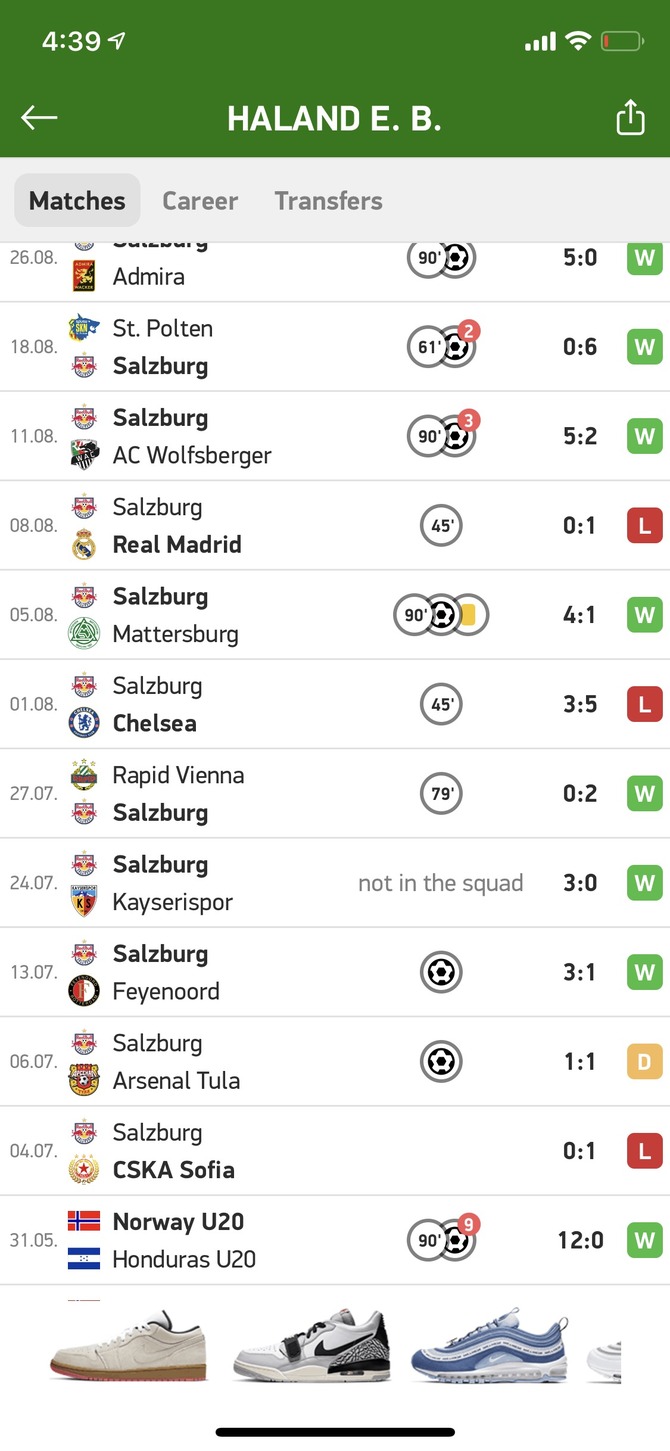This screenshot has width=670, height=1451.
Task: Select the Matches tab
Action: click(x=77, y=201)
